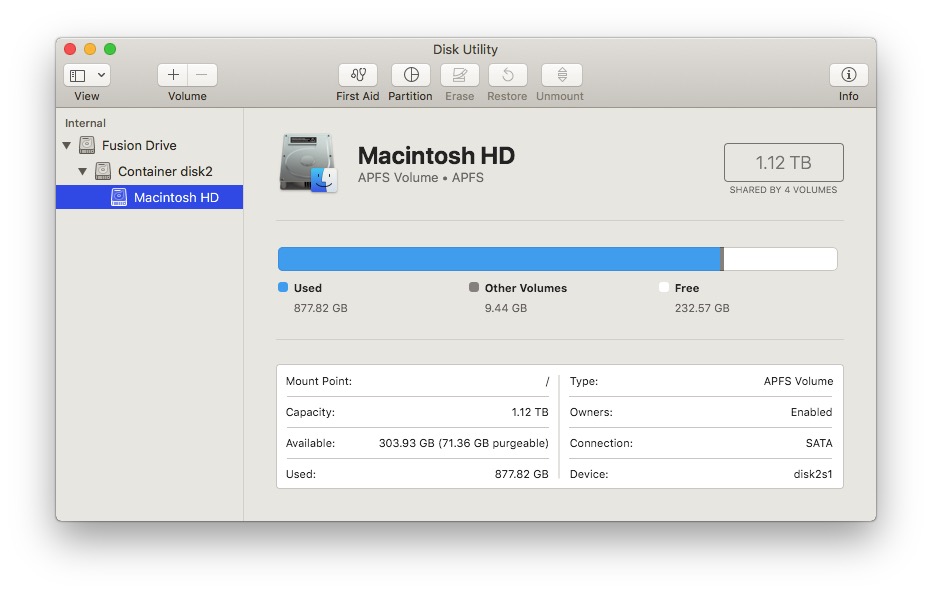
Task: Open the Partition pie chart tool
Action: (411, 75)
